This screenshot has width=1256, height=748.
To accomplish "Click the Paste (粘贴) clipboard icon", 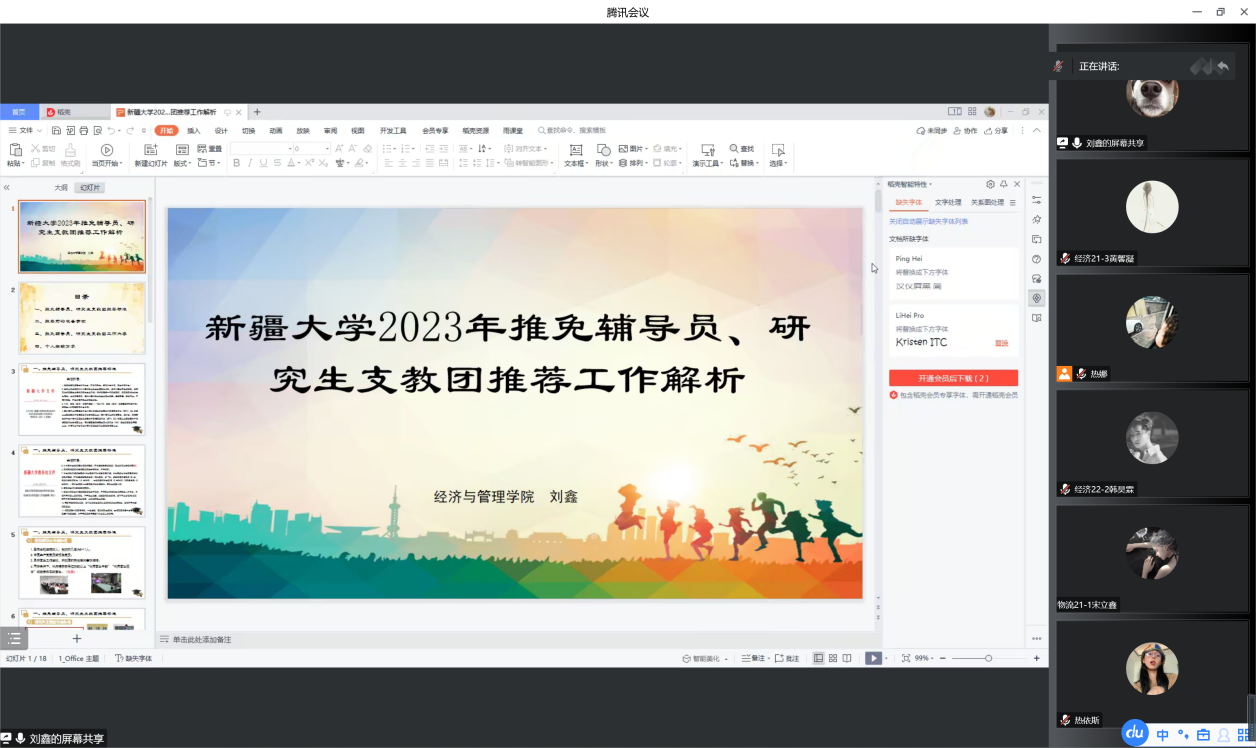I will [x=14, y=150].
